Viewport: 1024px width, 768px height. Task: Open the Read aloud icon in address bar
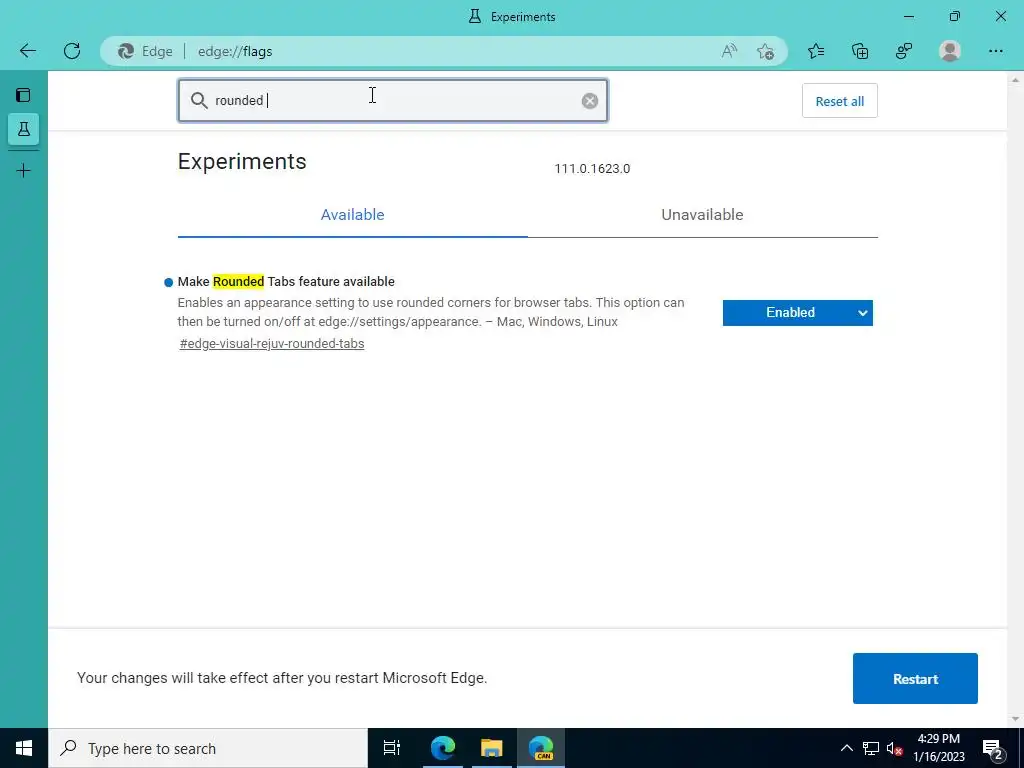click(729, 51)
